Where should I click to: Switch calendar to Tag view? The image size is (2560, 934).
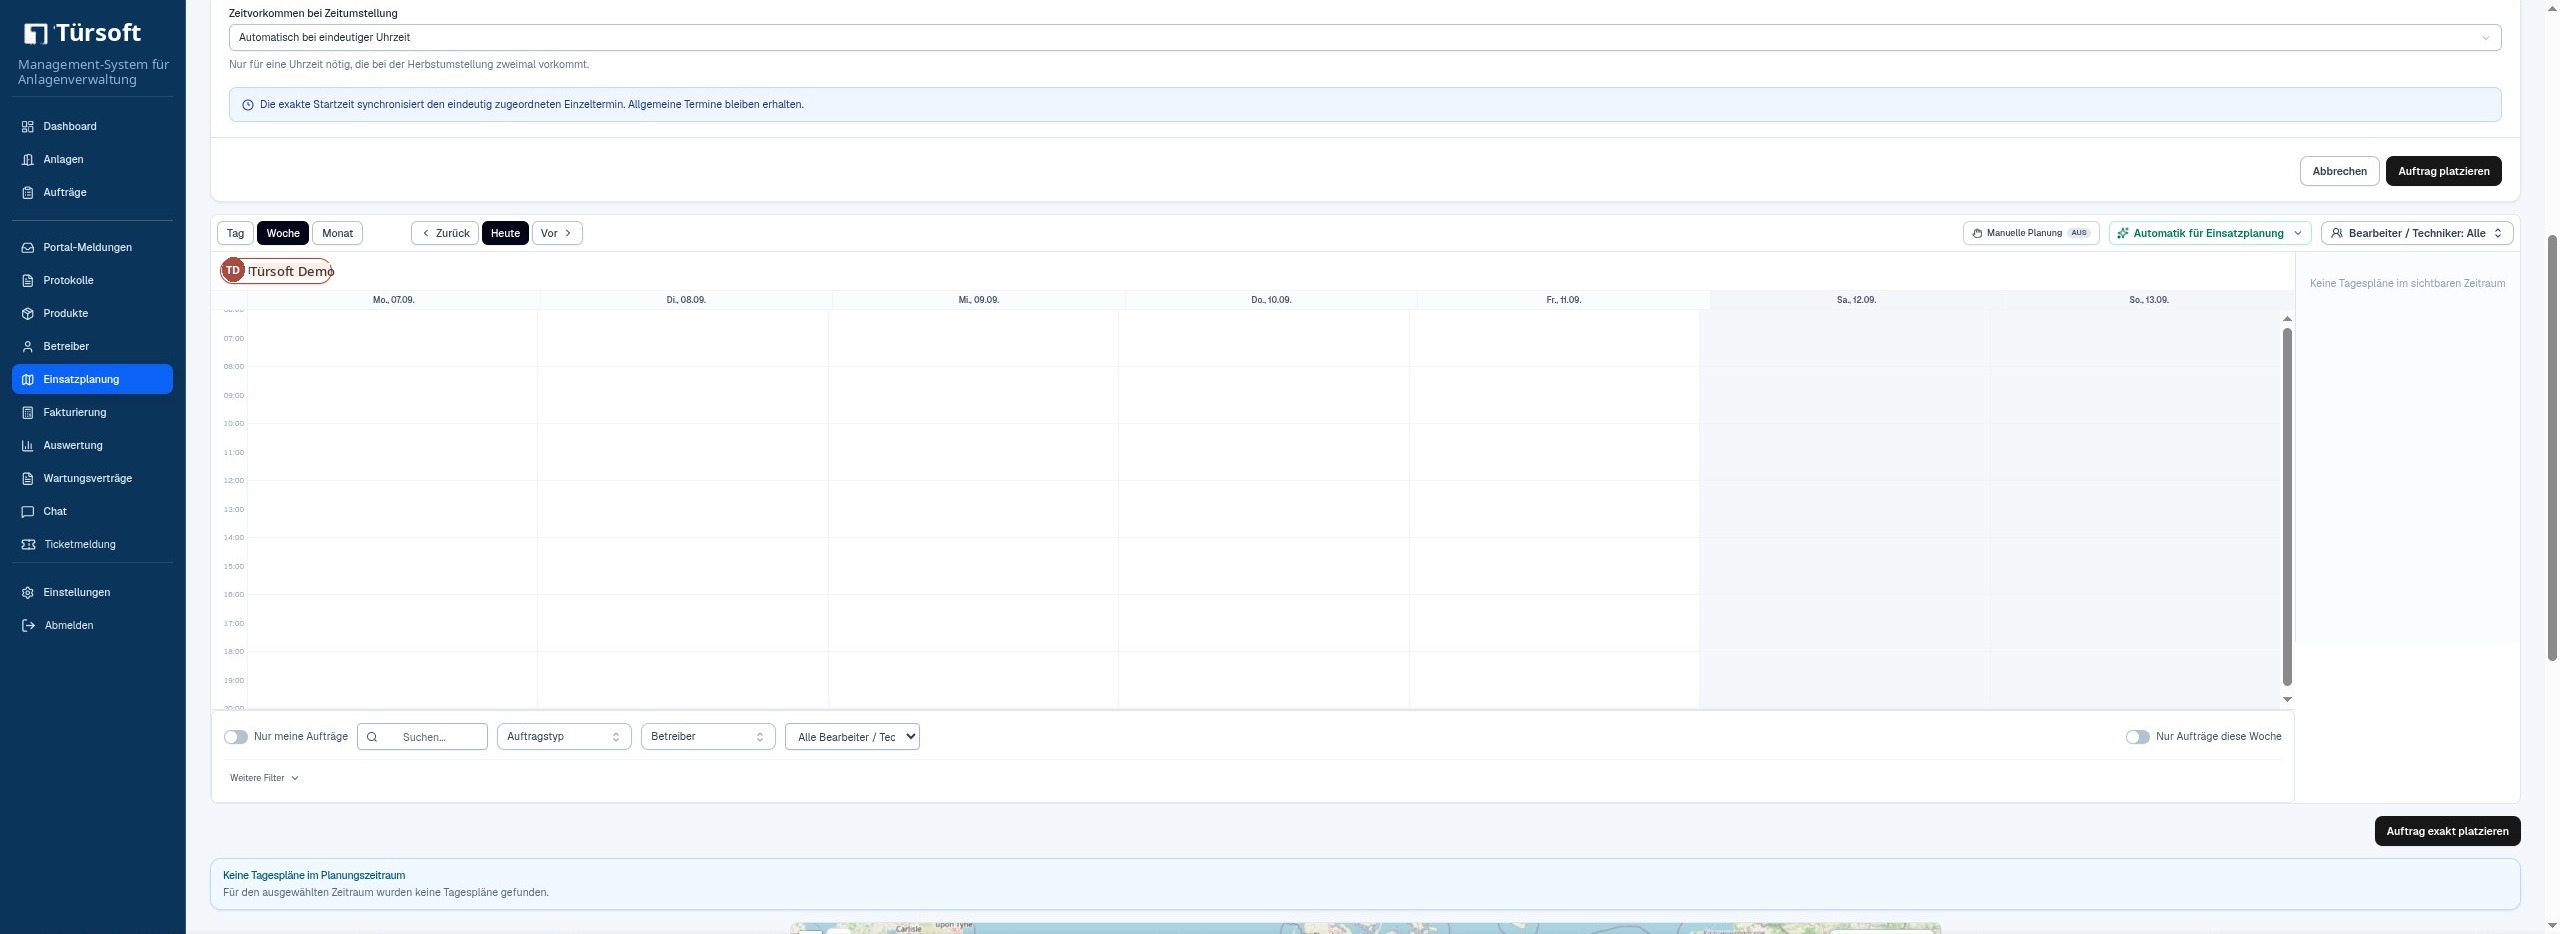coord(235,233)
